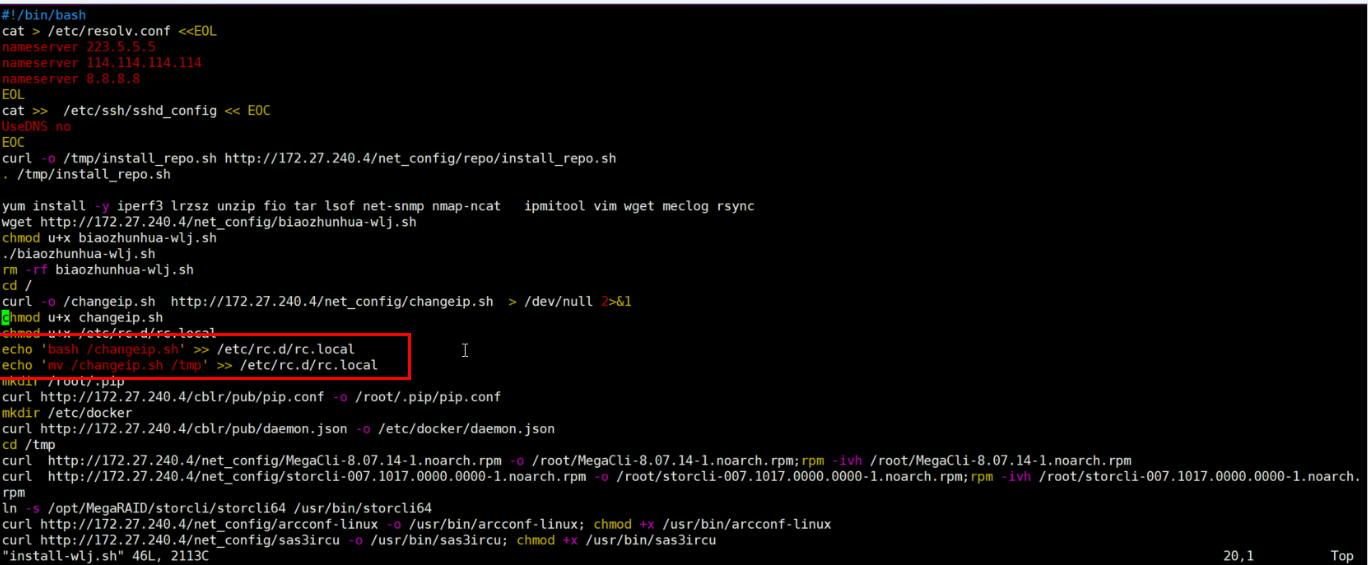Click '/etc/ssh/sshd_config' in the cat line

[x=140, y=110]
